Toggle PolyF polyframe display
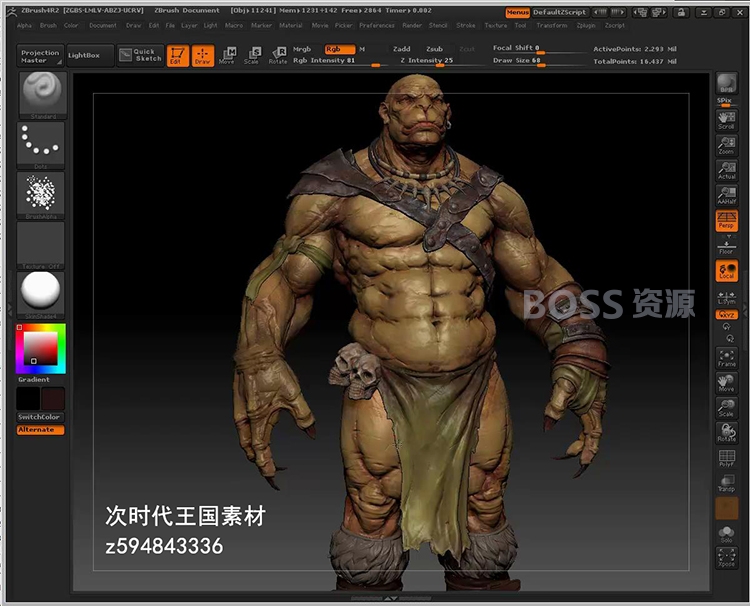 (727, 458)
